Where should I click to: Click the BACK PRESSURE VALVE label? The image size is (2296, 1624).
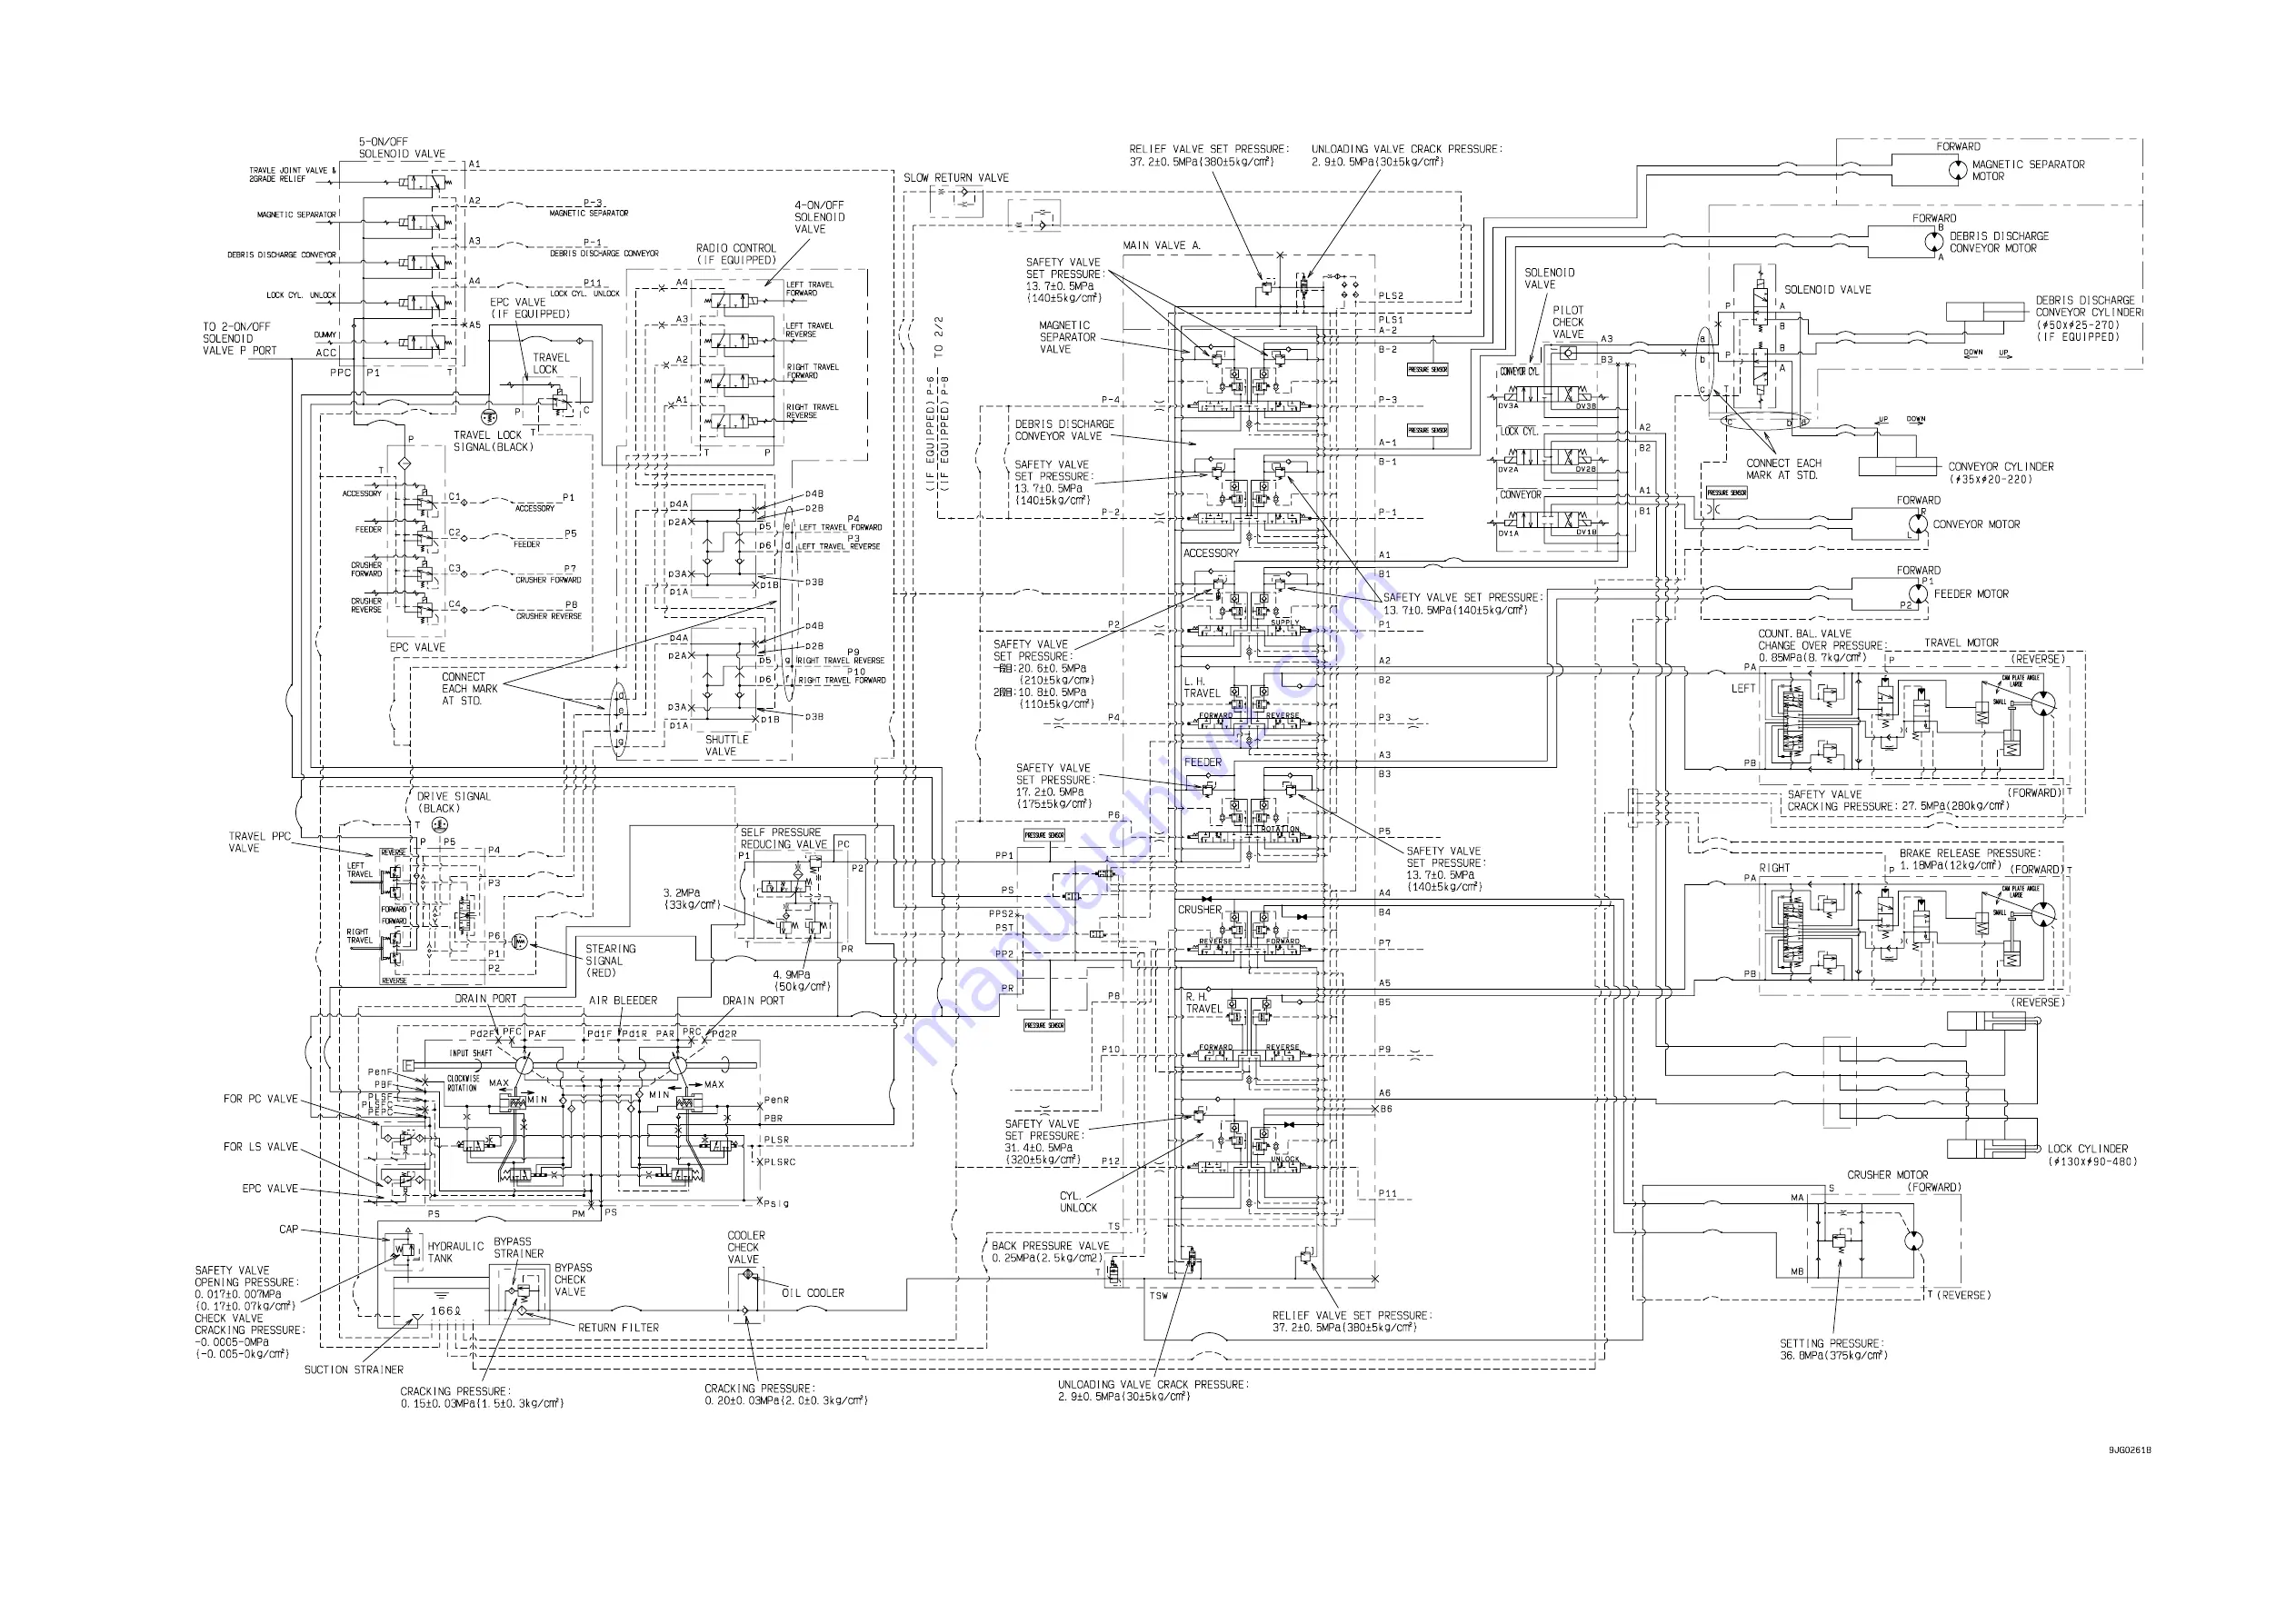1050,1246
